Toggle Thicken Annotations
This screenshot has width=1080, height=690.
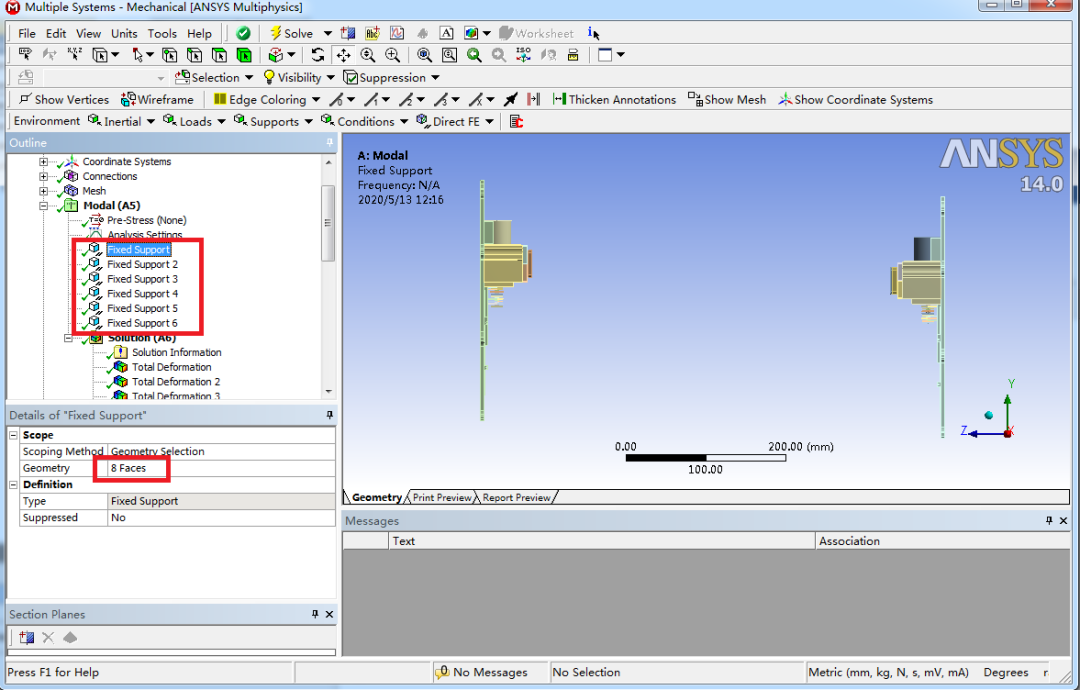click(x=614, y=100)
